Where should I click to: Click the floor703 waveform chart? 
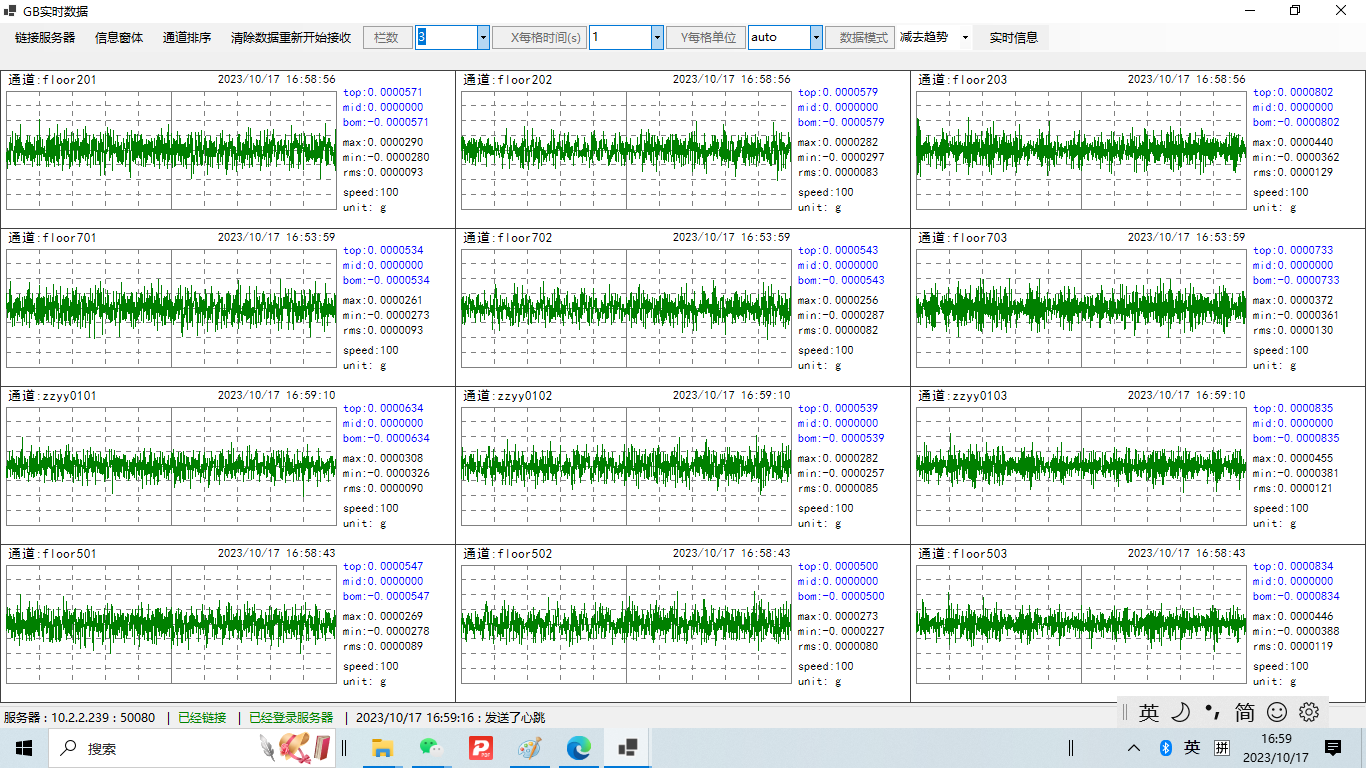(1082, 307)
